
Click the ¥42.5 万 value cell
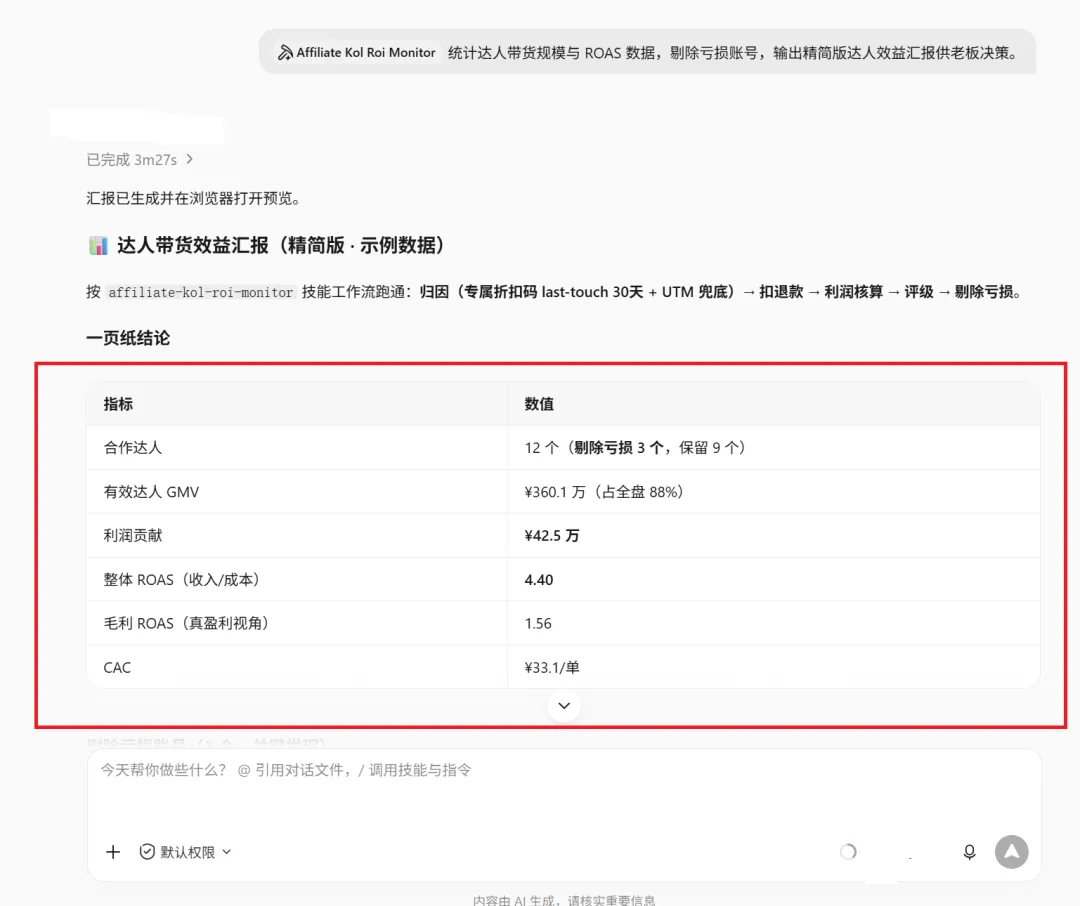click(773, 535)
